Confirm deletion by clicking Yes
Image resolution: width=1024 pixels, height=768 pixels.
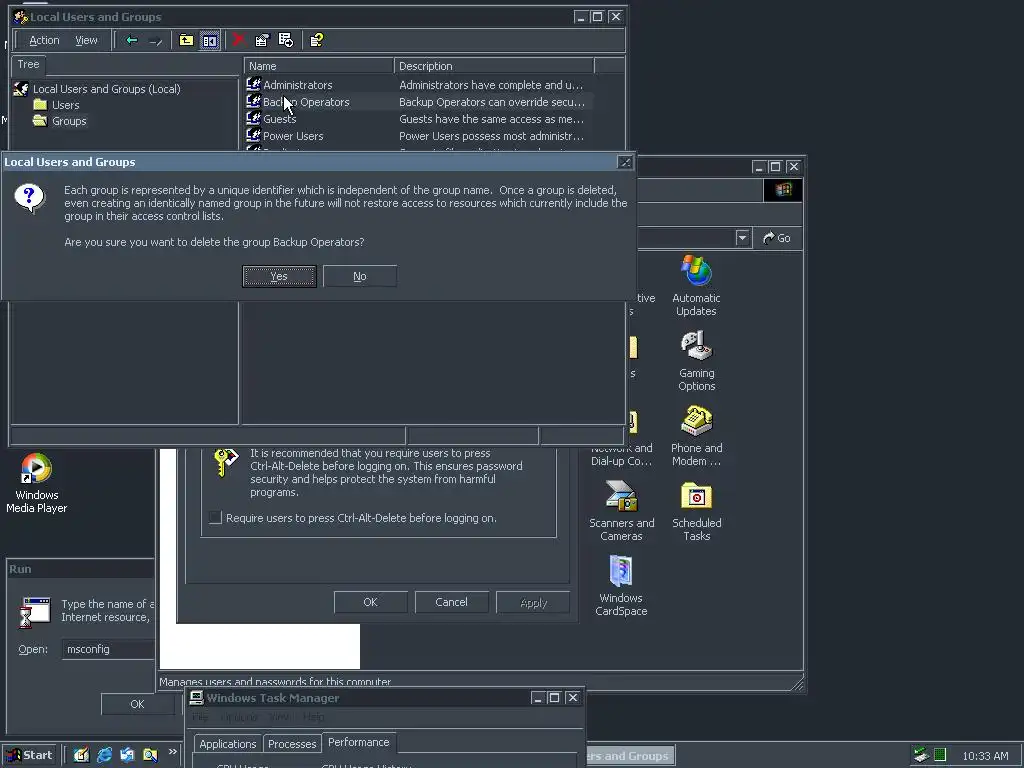[x=279, y=276]
